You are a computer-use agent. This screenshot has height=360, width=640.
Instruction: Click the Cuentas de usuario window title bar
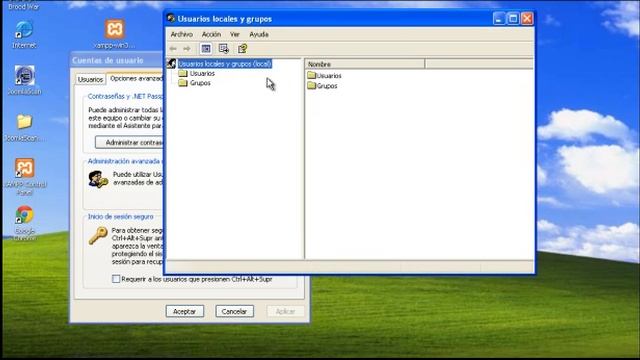coord(117,60)
